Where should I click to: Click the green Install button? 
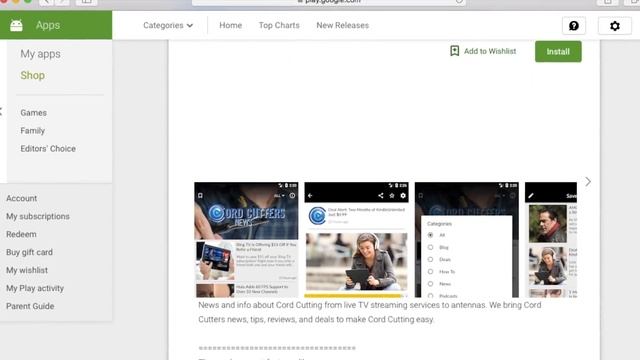click(558, 51)
